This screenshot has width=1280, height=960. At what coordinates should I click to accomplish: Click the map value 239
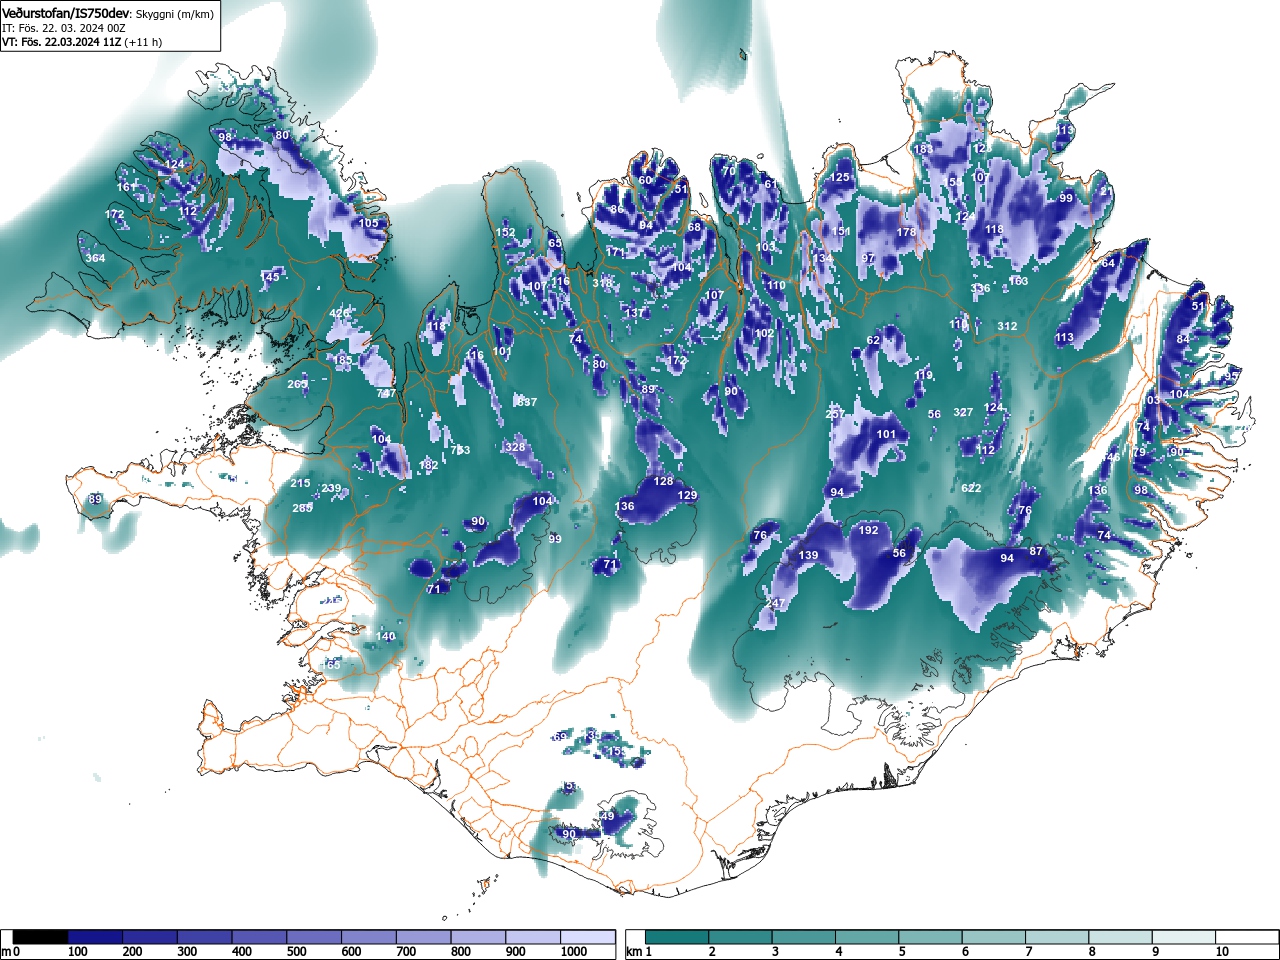332,488
